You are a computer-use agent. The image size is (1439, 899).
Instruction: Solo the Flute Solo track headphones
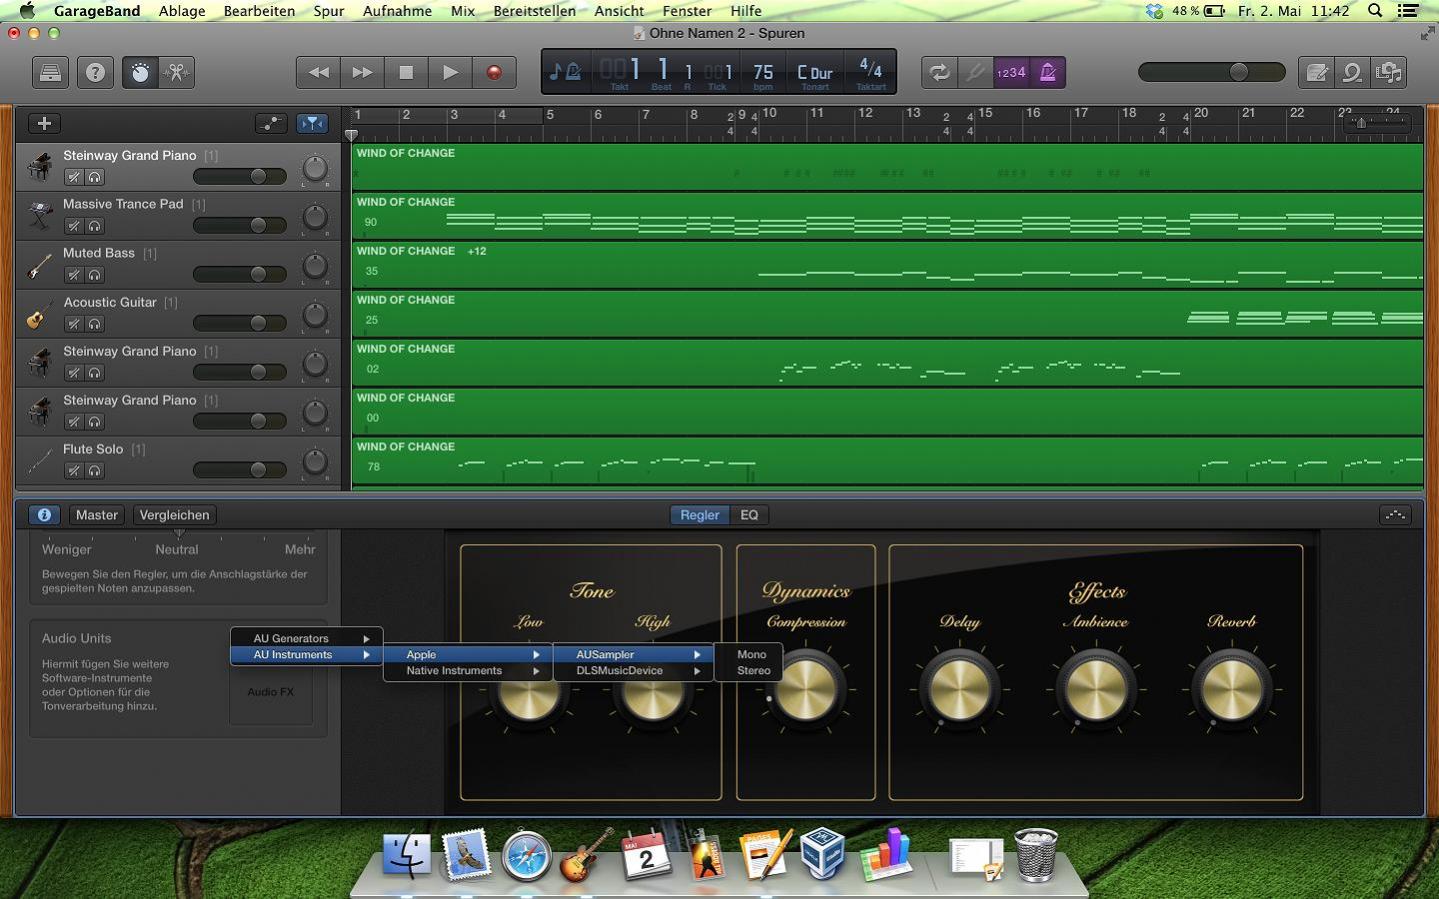pyautogui.click(x=95, y=471)
